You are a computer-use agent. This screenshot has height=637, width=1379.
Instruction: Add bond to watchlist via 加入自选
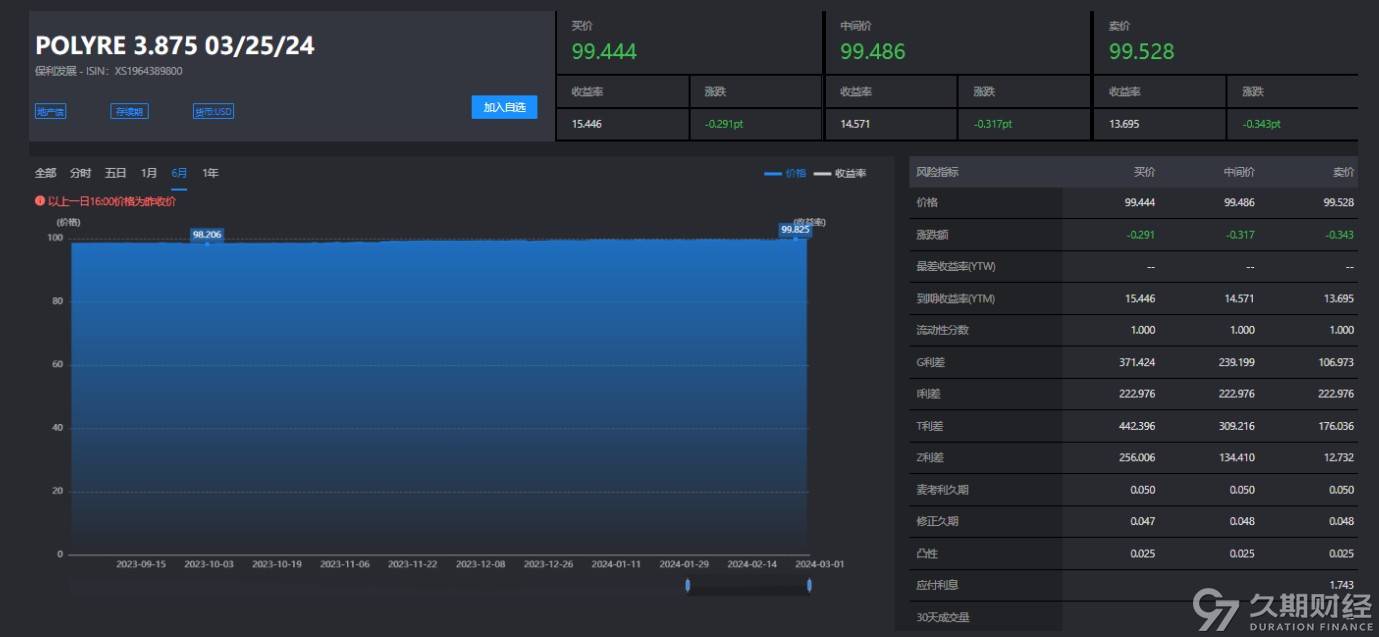(x=504, y=107)
